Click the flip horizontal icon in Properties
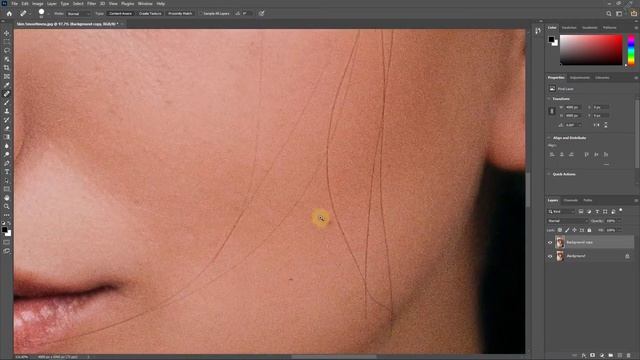The width and height of the screenshot is (640, 360). 597,125
